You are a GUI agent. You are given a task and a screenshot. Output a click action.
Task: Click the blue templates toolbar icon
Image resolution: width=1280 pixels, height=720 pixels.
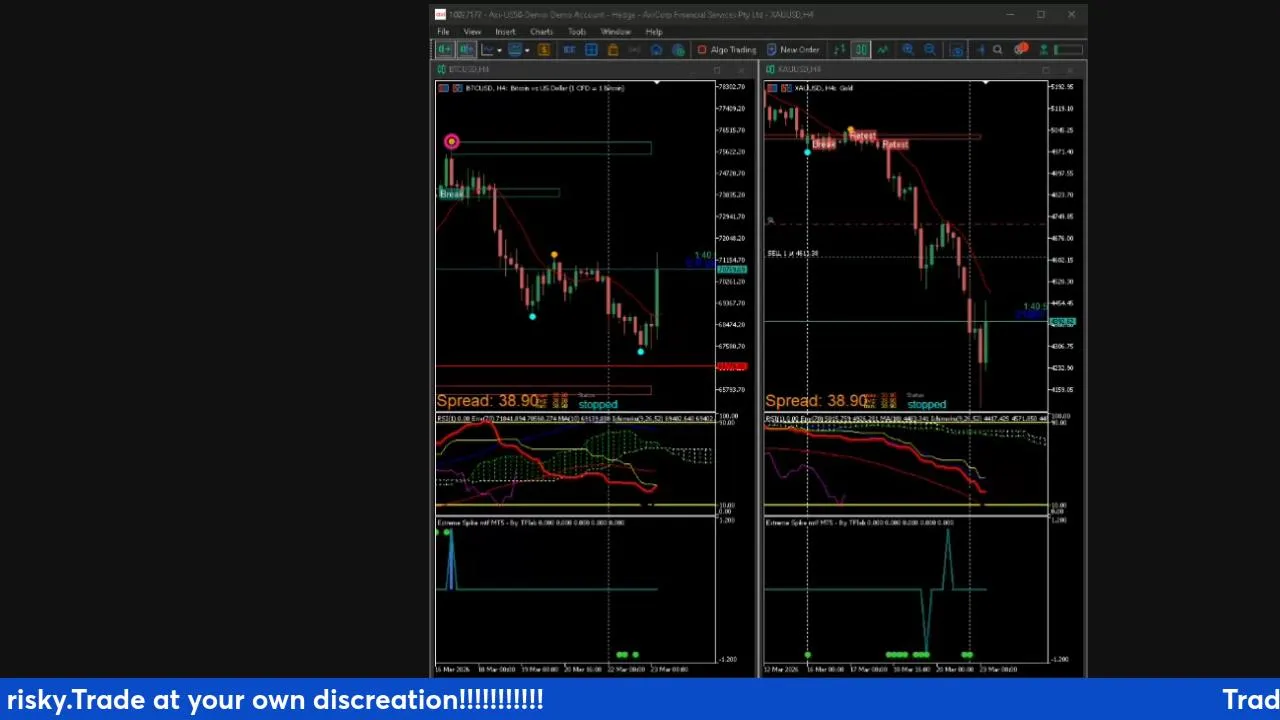click(x=516, y=49)
